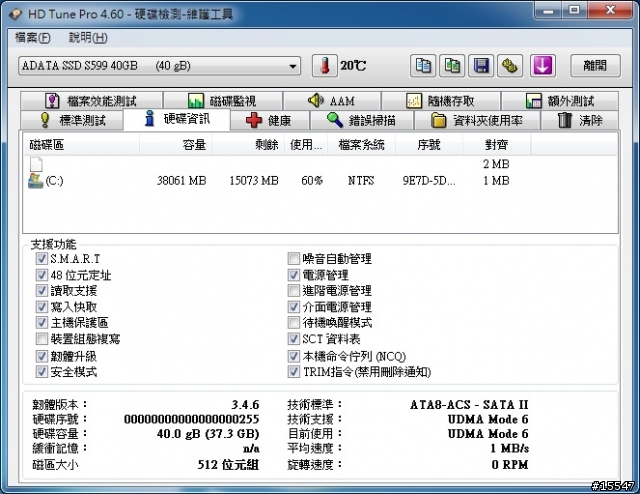Click the 2 MB alignment value
This screenshot has height=494, width=640.
coord(496,164)
